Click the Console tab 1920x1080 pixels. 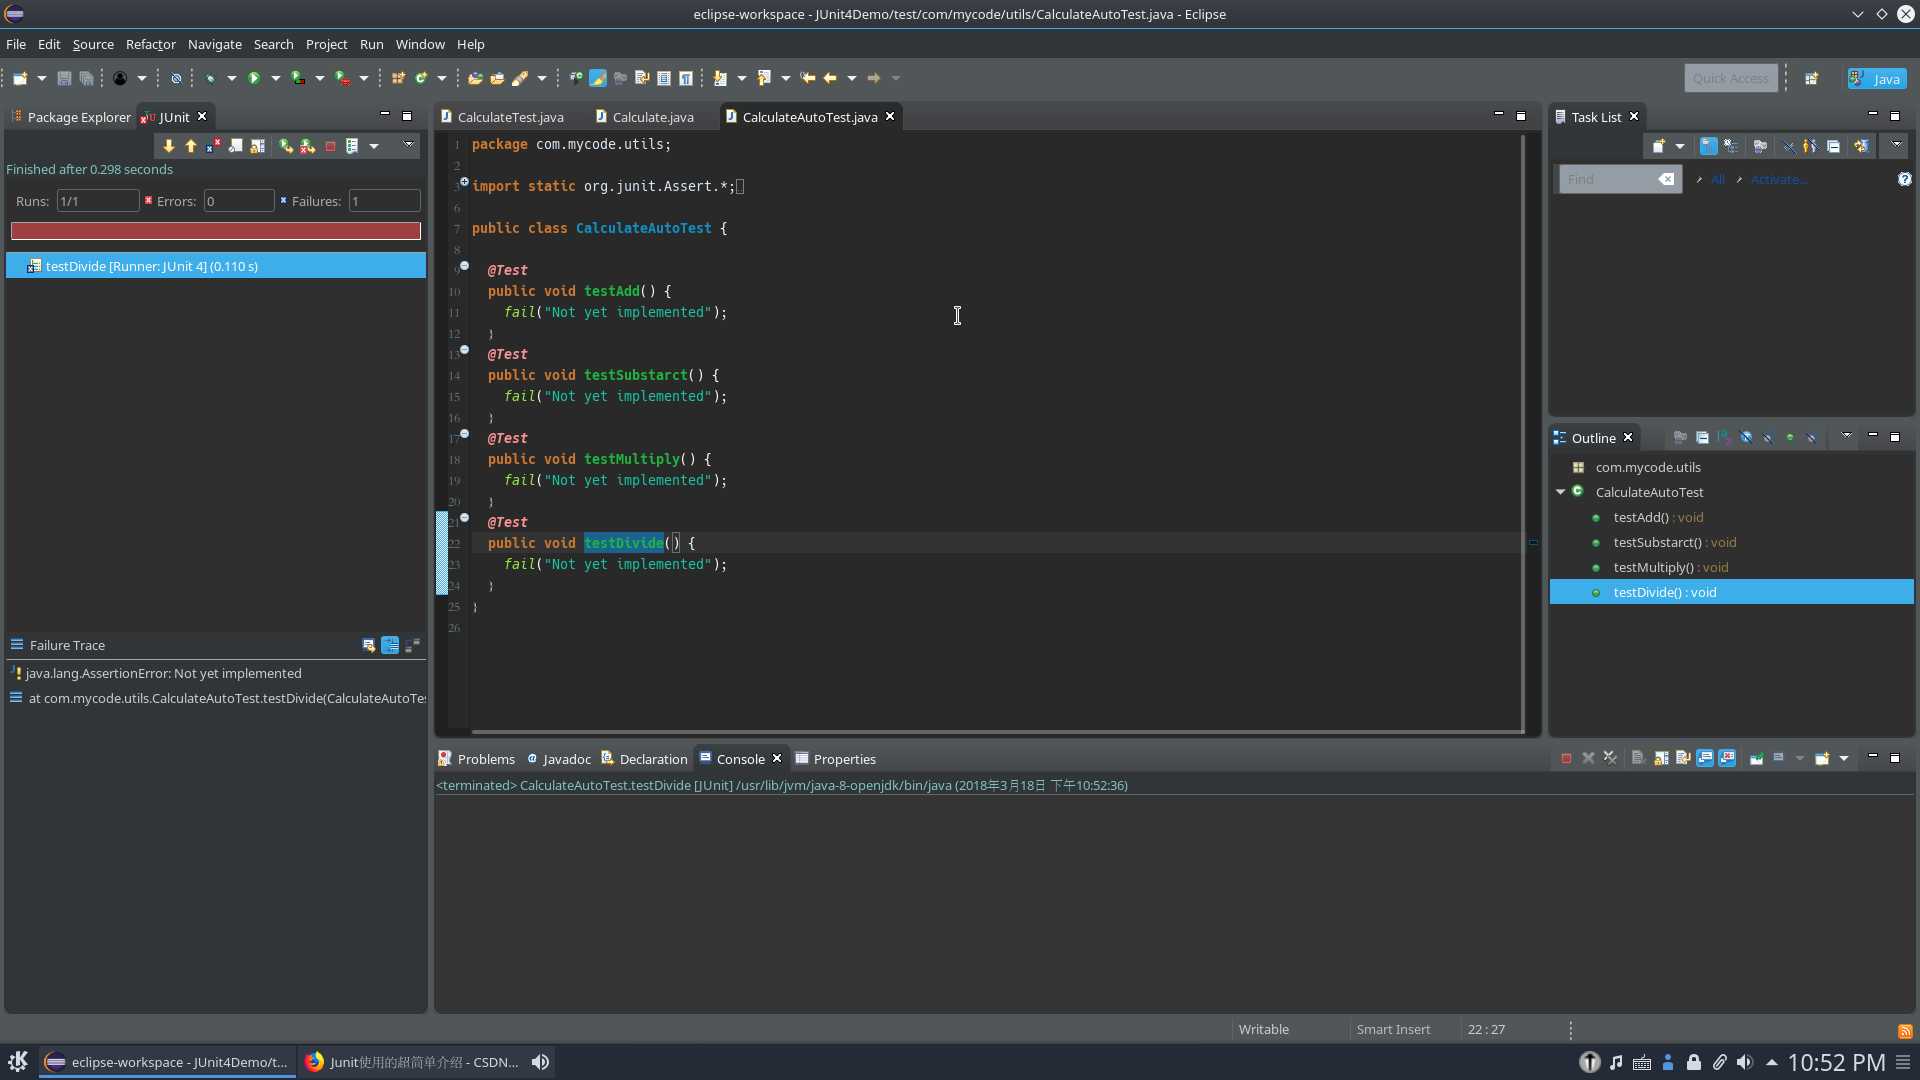(738, 758)
